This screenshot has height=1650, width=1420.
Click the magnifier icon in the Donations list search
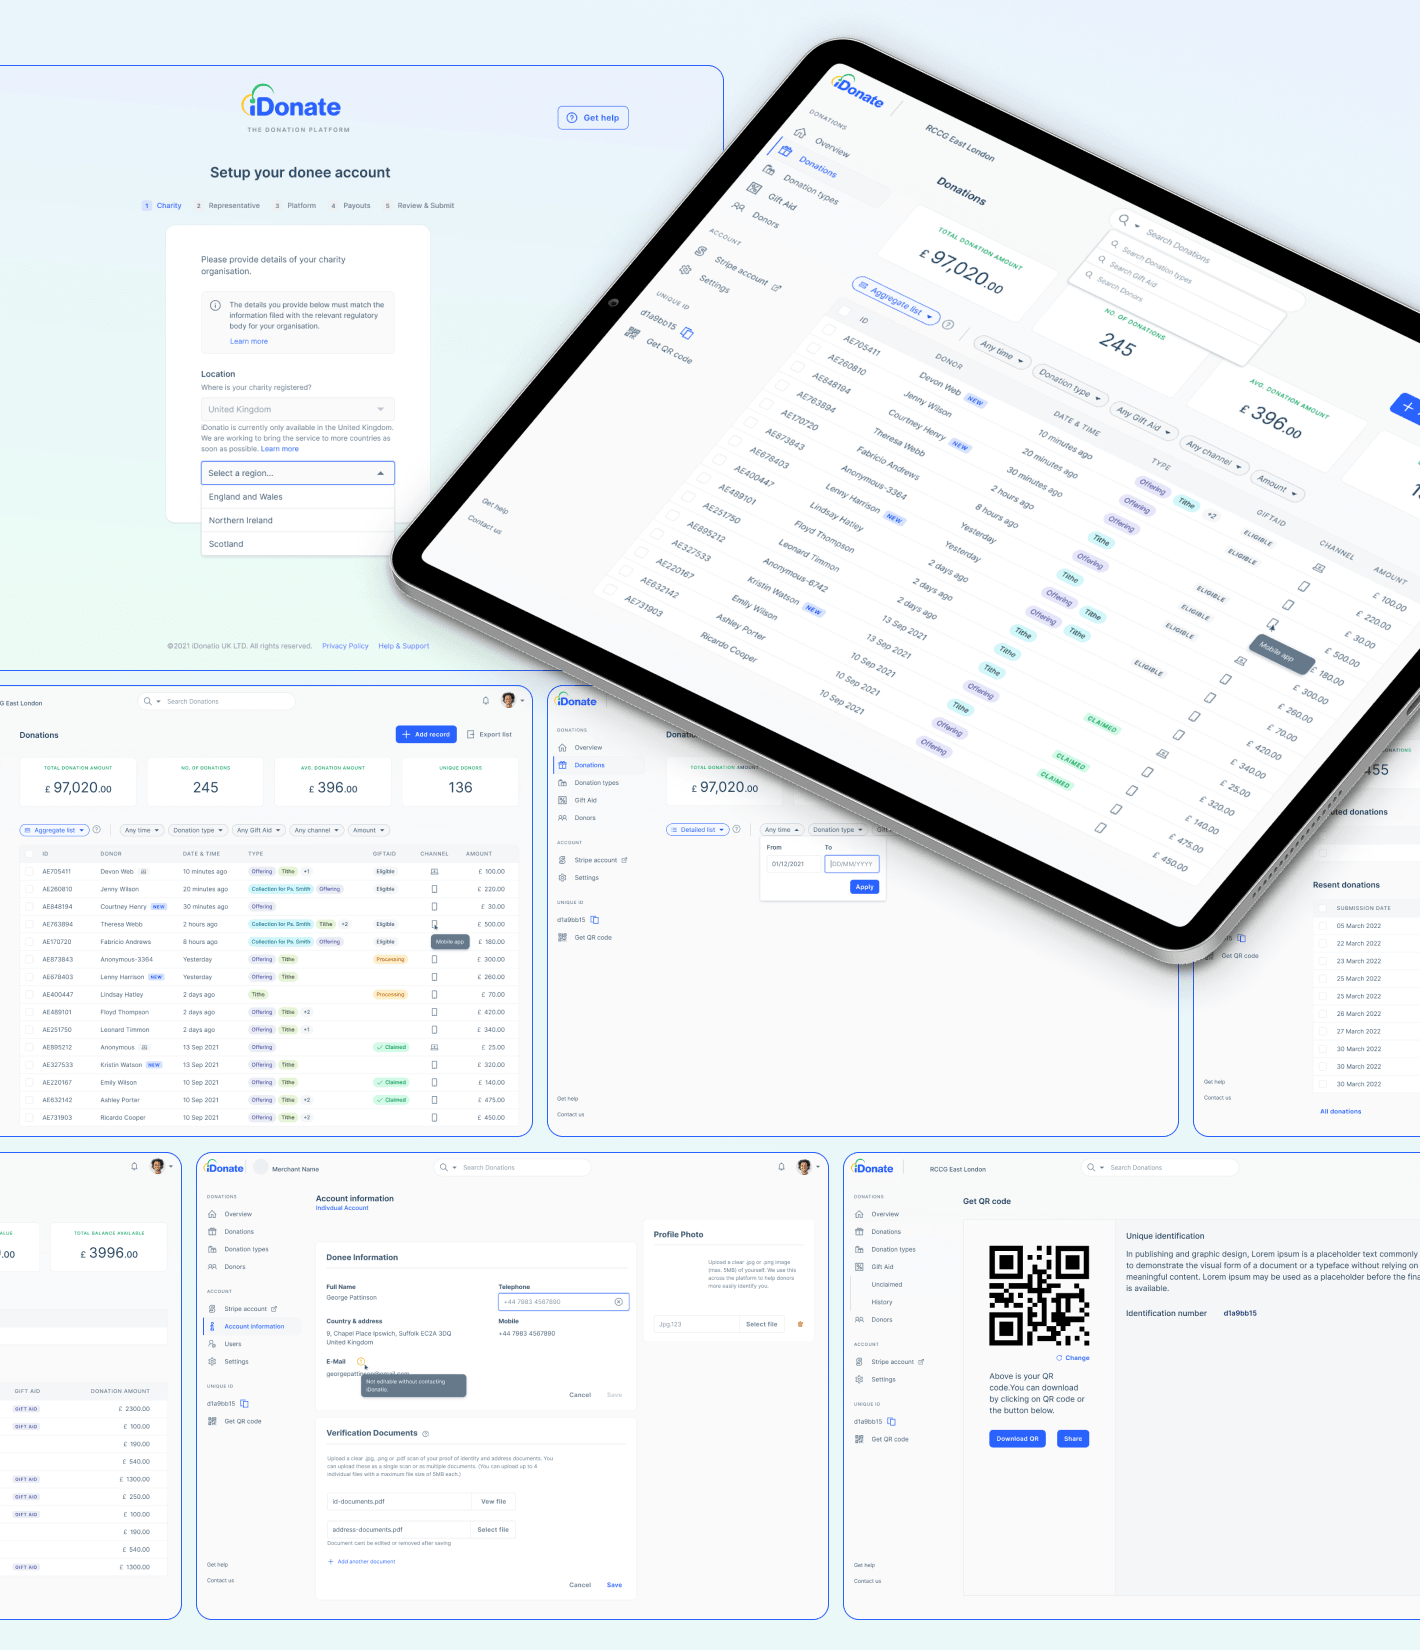(148, 701)
